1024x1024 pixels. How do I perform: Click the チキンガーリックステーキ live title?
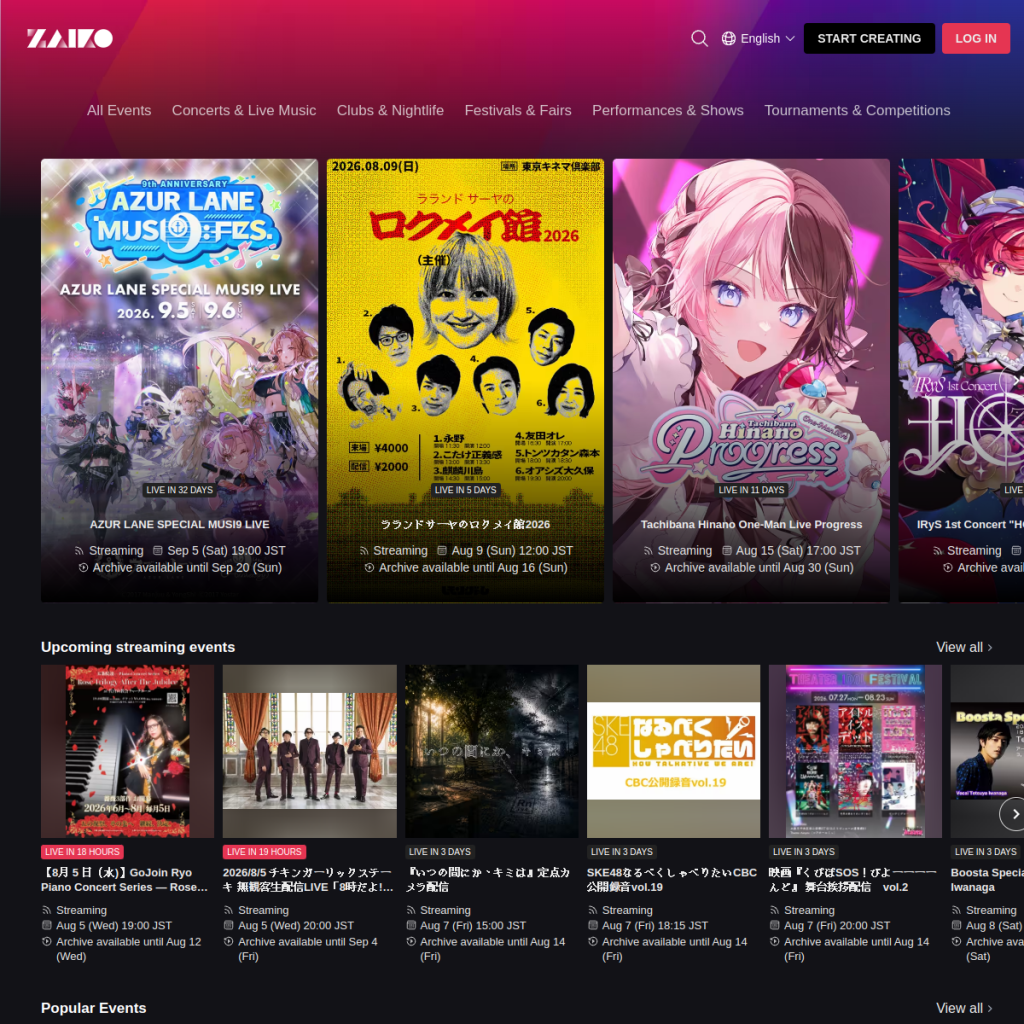coord(308,880)
